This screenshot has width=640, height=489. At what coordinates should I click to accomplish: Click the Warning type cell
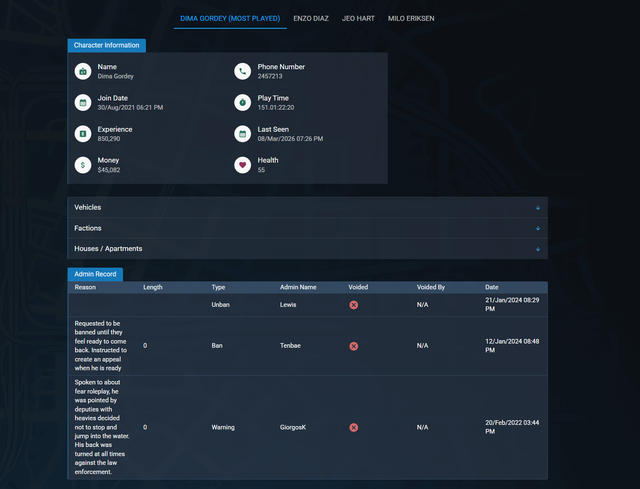click(223, 427)
